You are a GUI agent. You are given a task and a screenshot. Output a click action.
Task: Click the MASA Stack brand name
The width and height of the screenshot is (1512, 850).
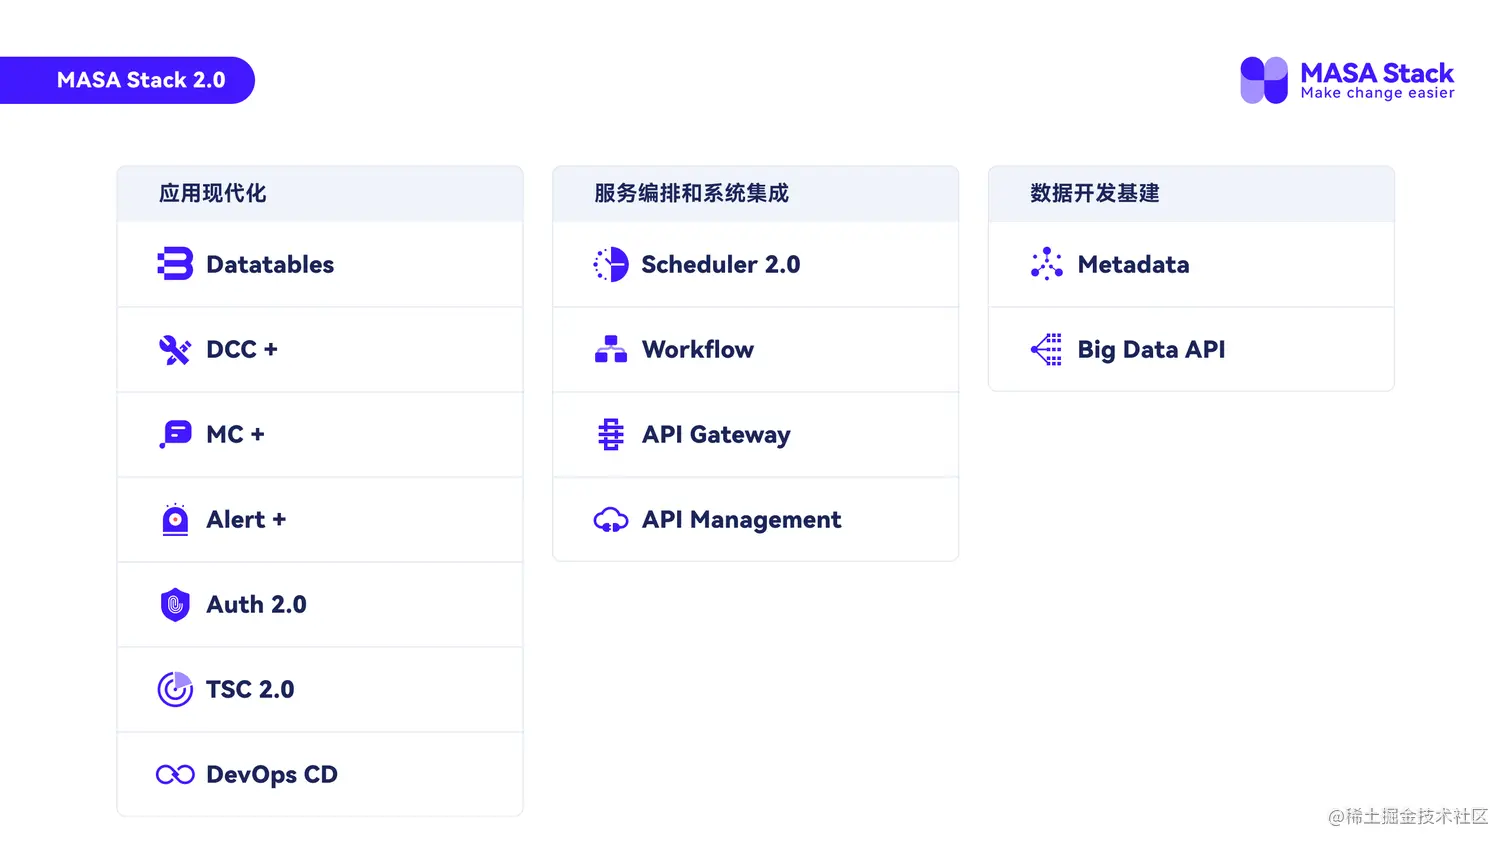[1377, 73]
